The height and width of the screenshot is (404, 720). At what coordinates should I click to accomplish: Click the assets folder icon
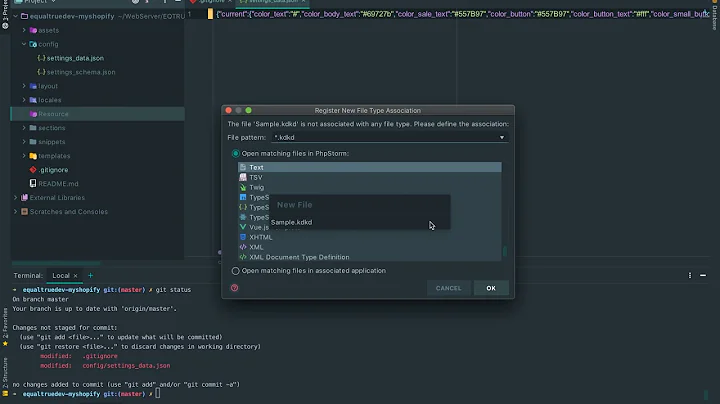coord(33,30)
